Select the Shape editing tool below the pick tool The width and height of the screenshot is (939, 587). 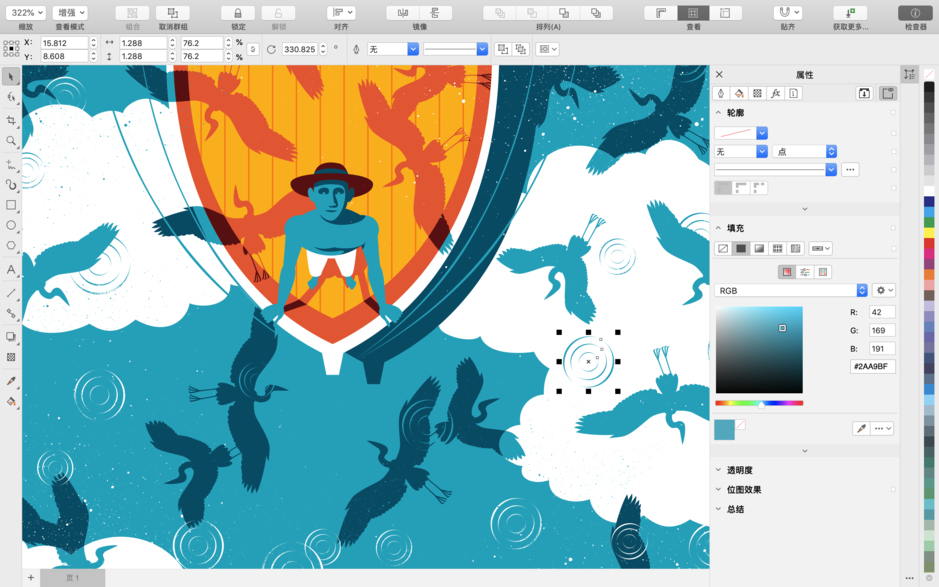11,98
